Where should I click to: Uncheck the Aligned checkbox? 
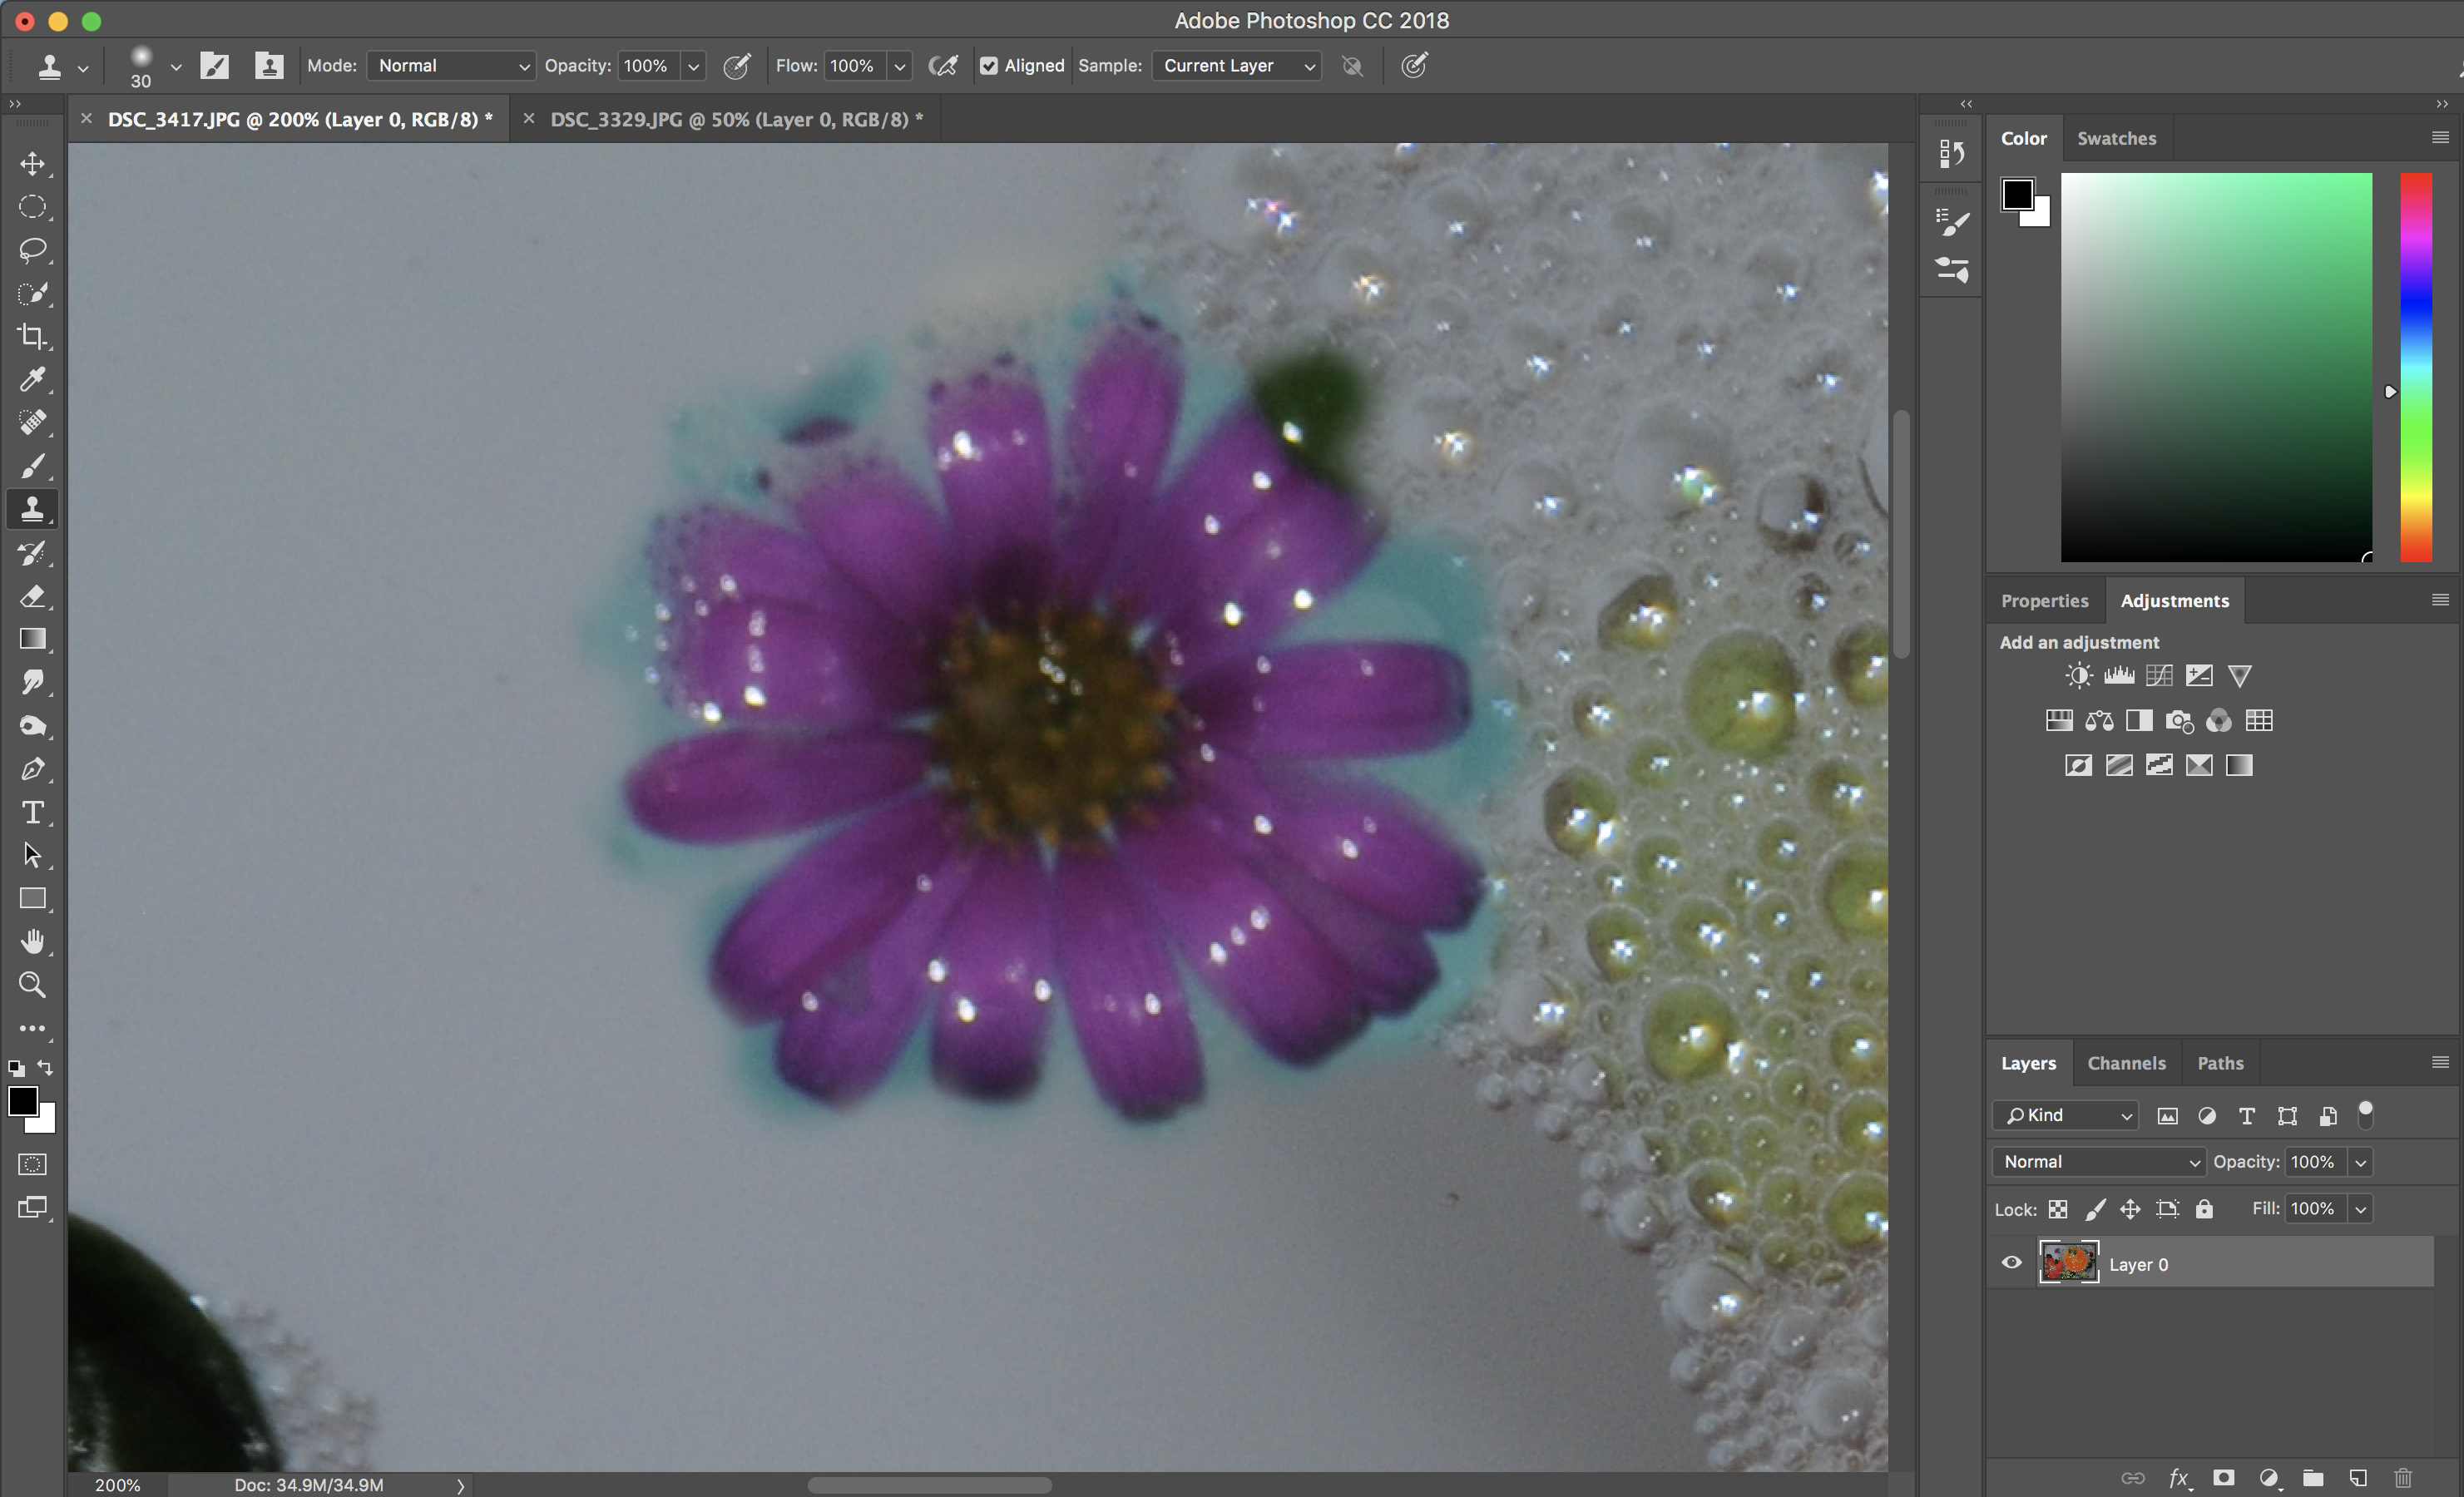click(x=989, y=66)
